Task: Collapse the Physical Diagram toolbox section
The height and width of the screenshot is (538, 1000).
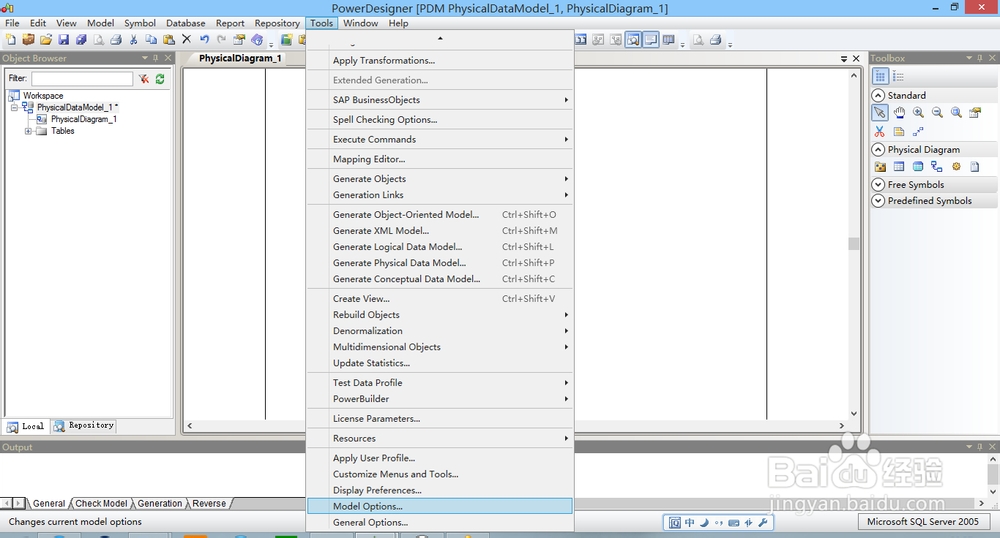Action: pos(878,149)
